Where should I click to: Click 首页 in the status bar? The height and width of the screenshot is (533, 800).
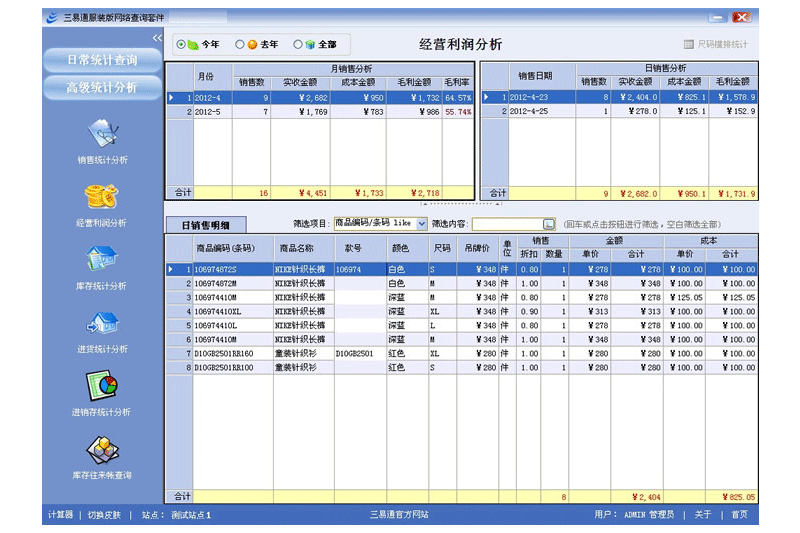coord(739,515)
